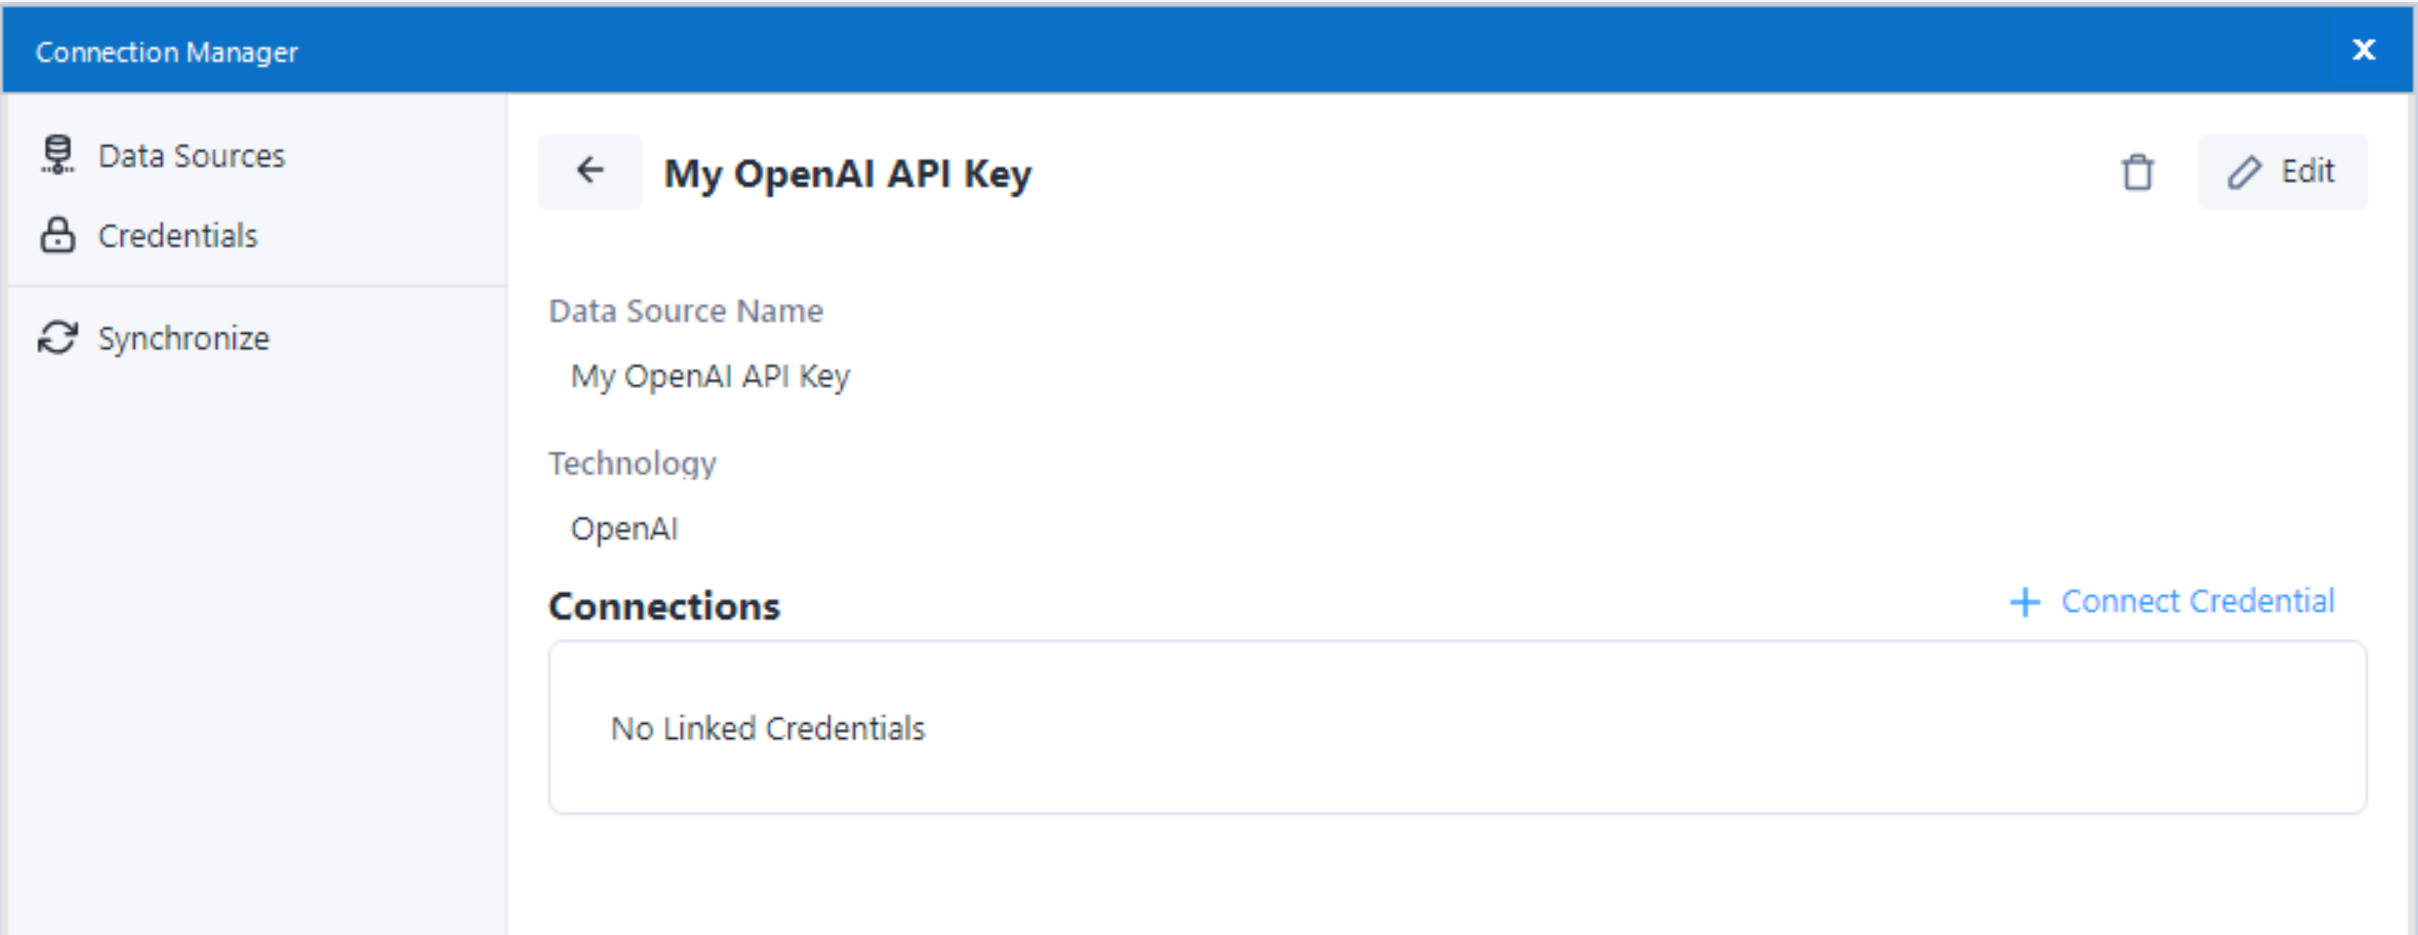Click the plus icon beside Connect Credential

[2025, 602]
